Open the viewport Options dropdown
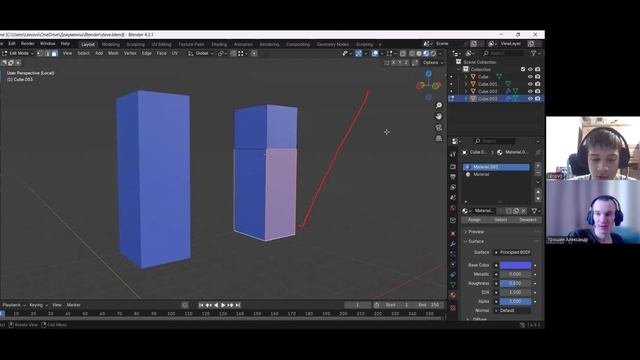 coord(433,63)
